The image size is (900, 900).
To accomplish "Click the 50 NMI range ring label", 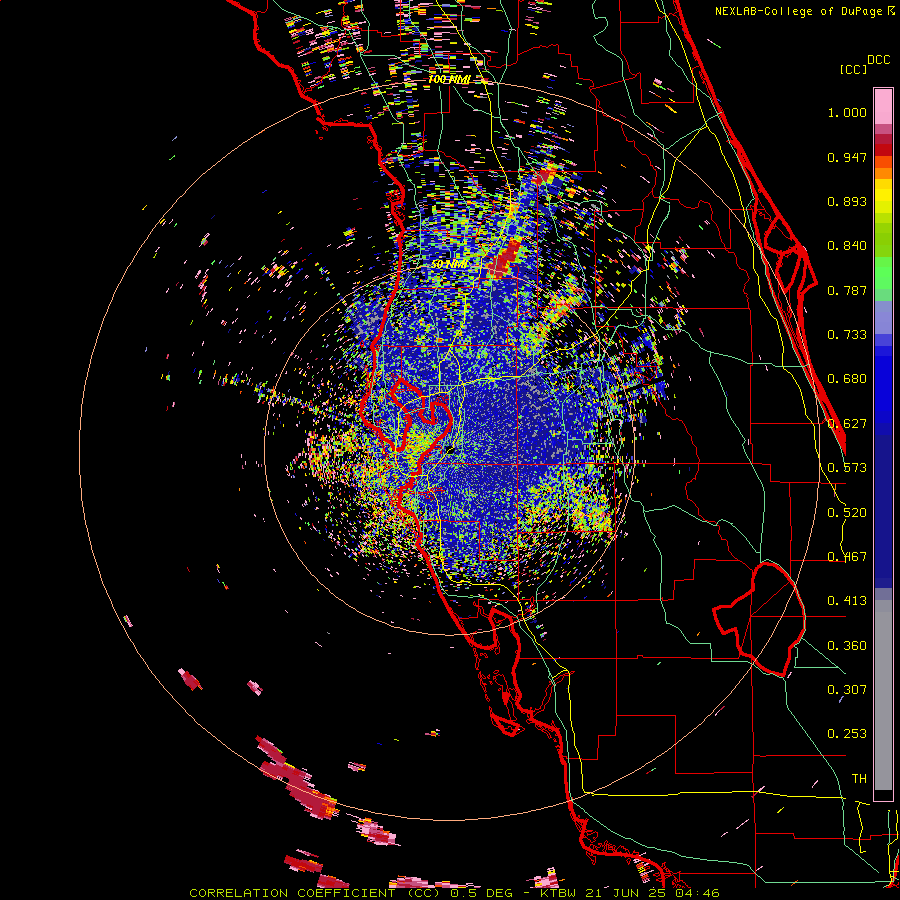I will click(x=449, y=264).
